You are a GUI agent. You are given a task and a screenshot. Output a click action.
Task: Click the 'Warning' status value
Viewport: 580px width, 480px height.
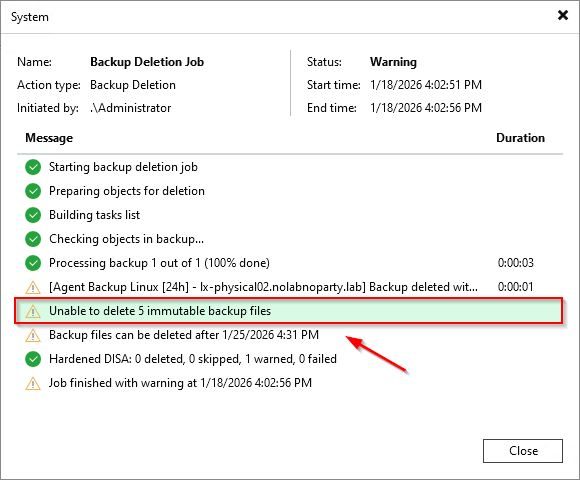[393, 62]
